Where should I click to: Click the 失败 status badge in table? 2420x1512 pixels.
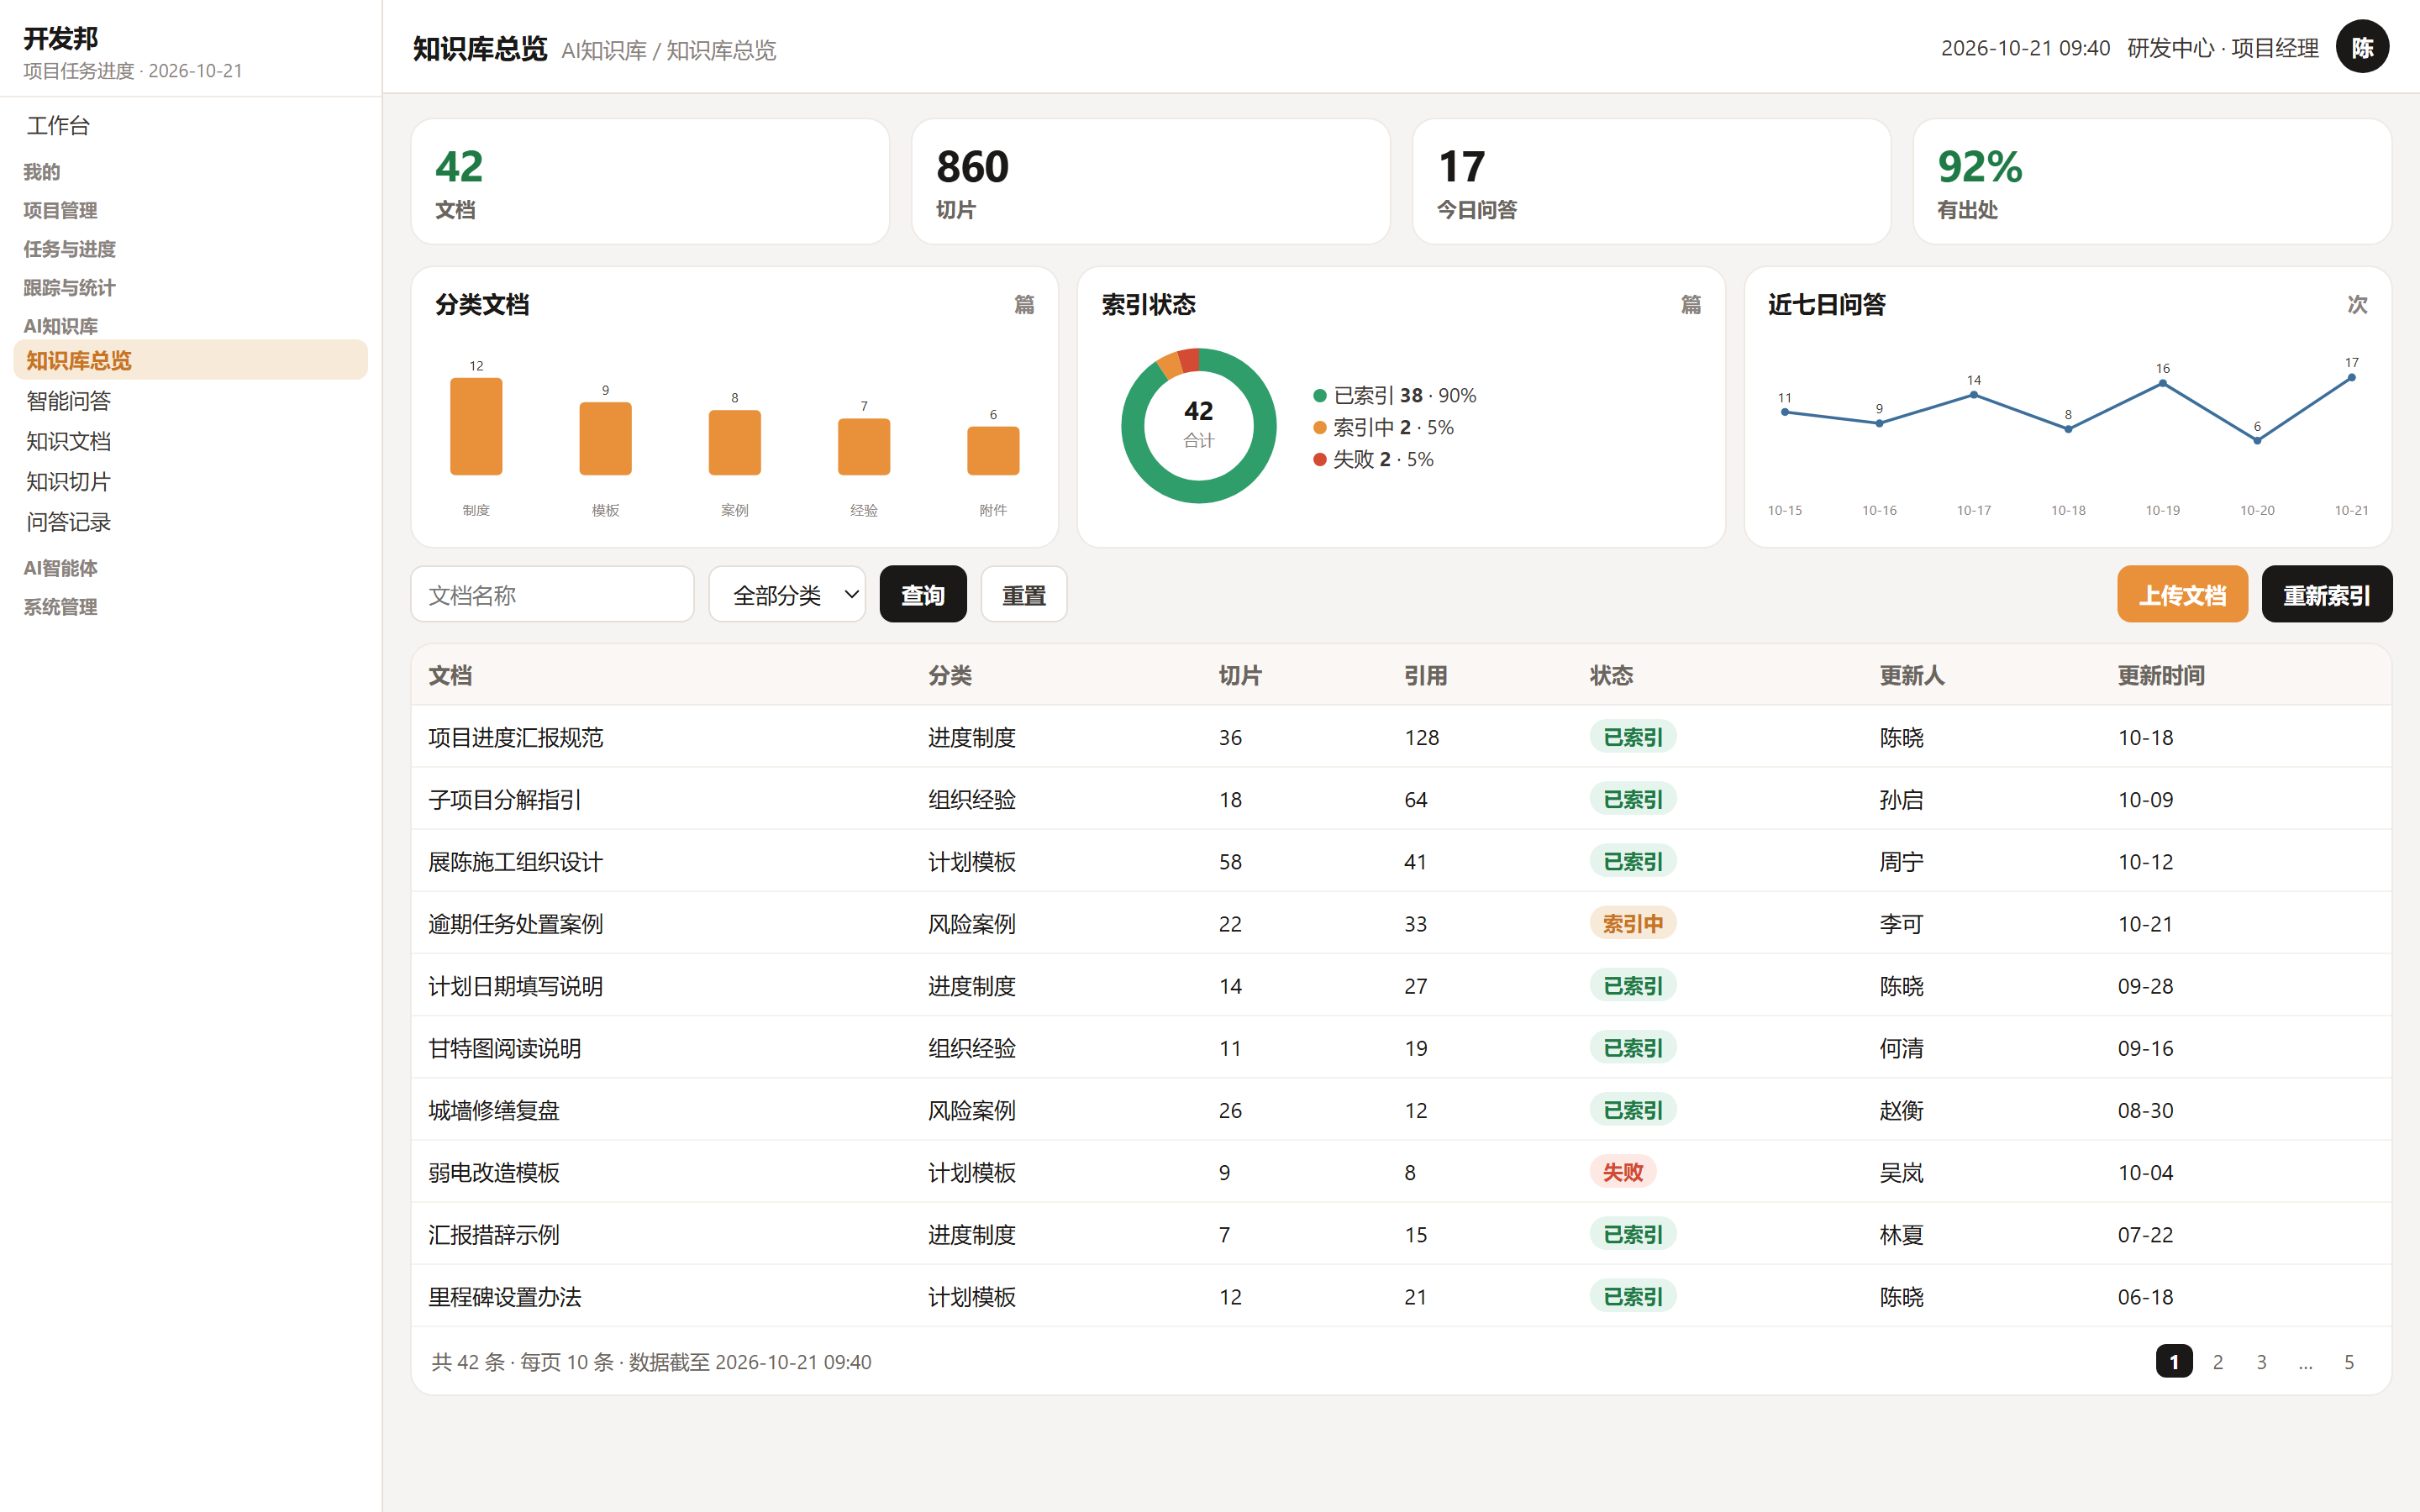pyautogui.click(x=1623, y=1172)
